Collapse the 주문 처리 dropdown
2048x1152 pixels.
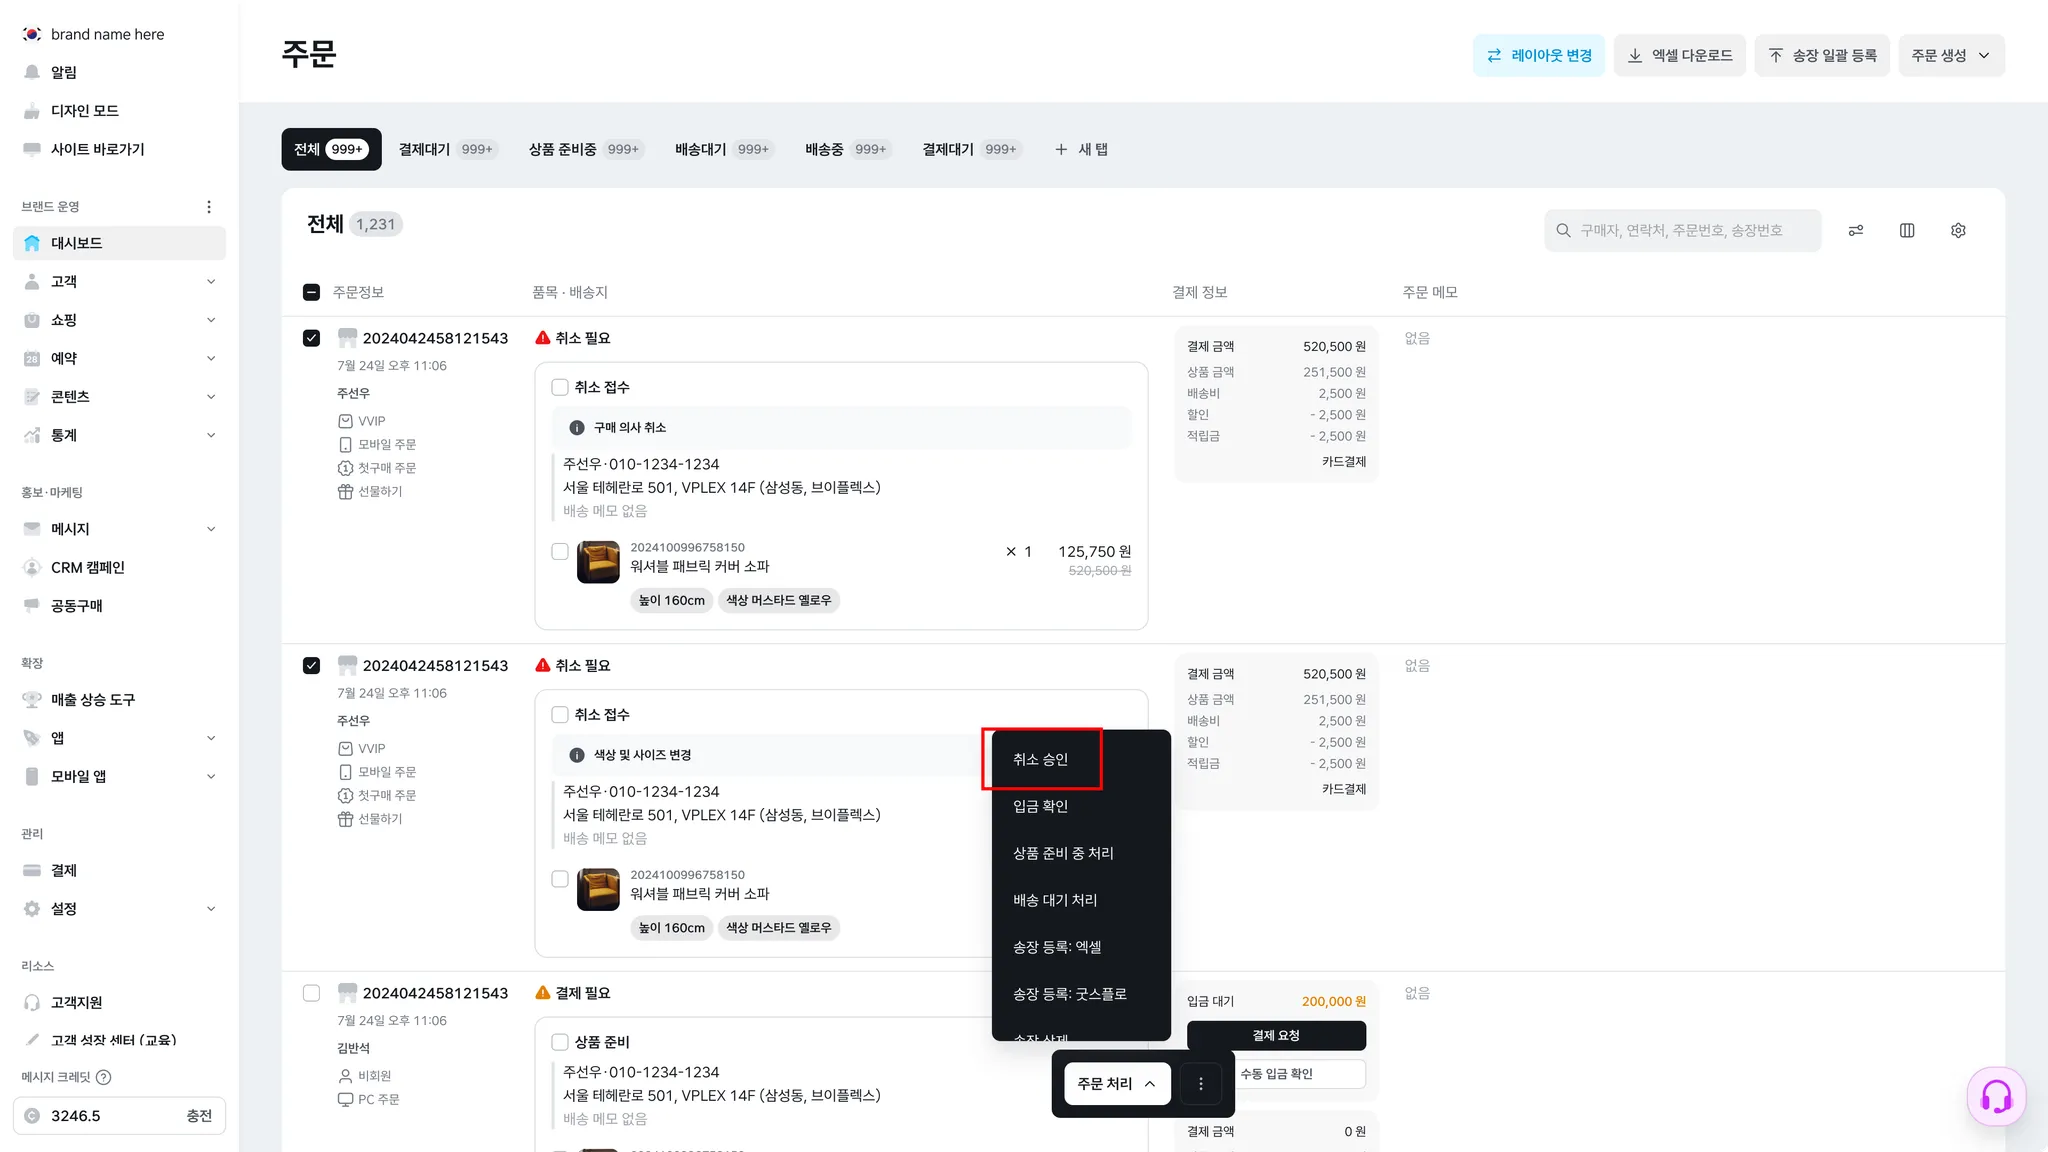click(x=1116, y=1084)
